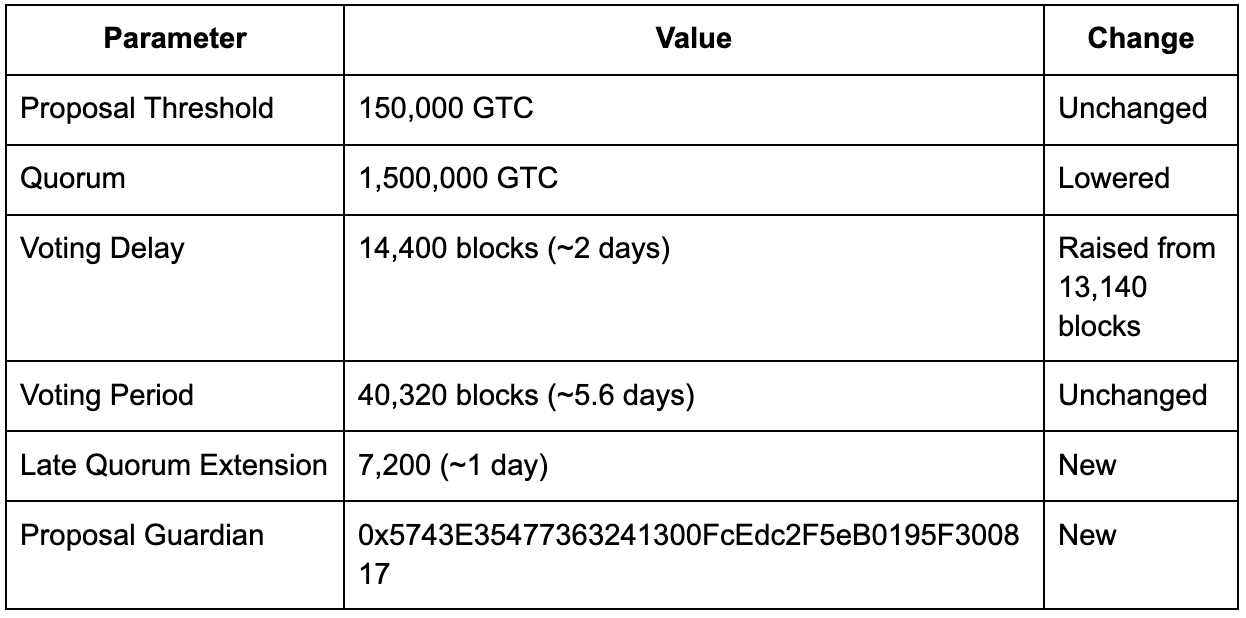This screenshot has width=1246, height=618.
Task: Click the New cell for Proposal Guardian
Action: tap(1140, 554)
